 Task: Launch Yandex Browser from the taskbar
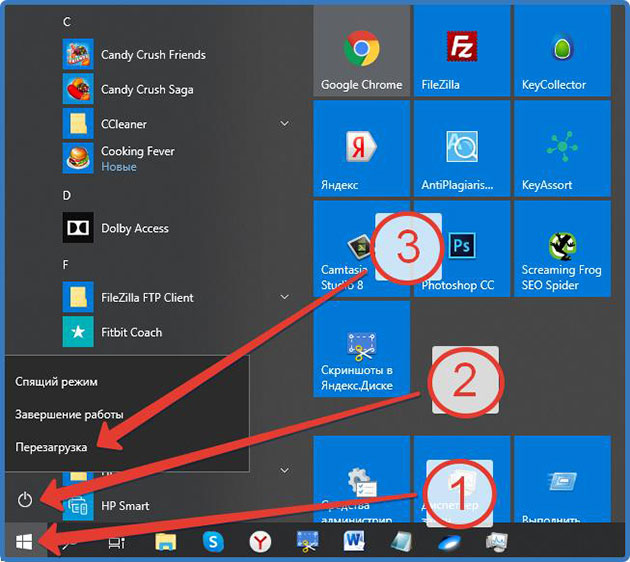pos(260,542)
